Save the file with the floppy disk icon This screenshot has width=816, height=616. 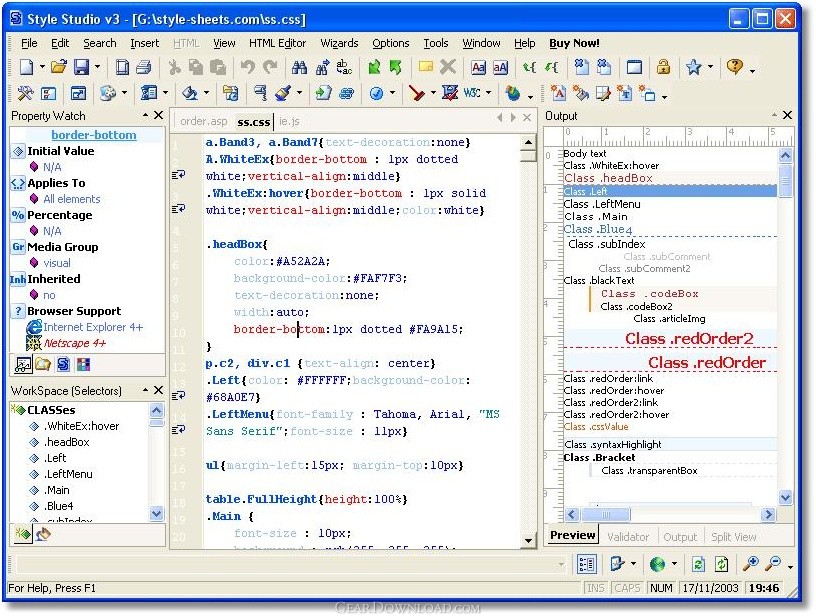(x=82, y=67)
